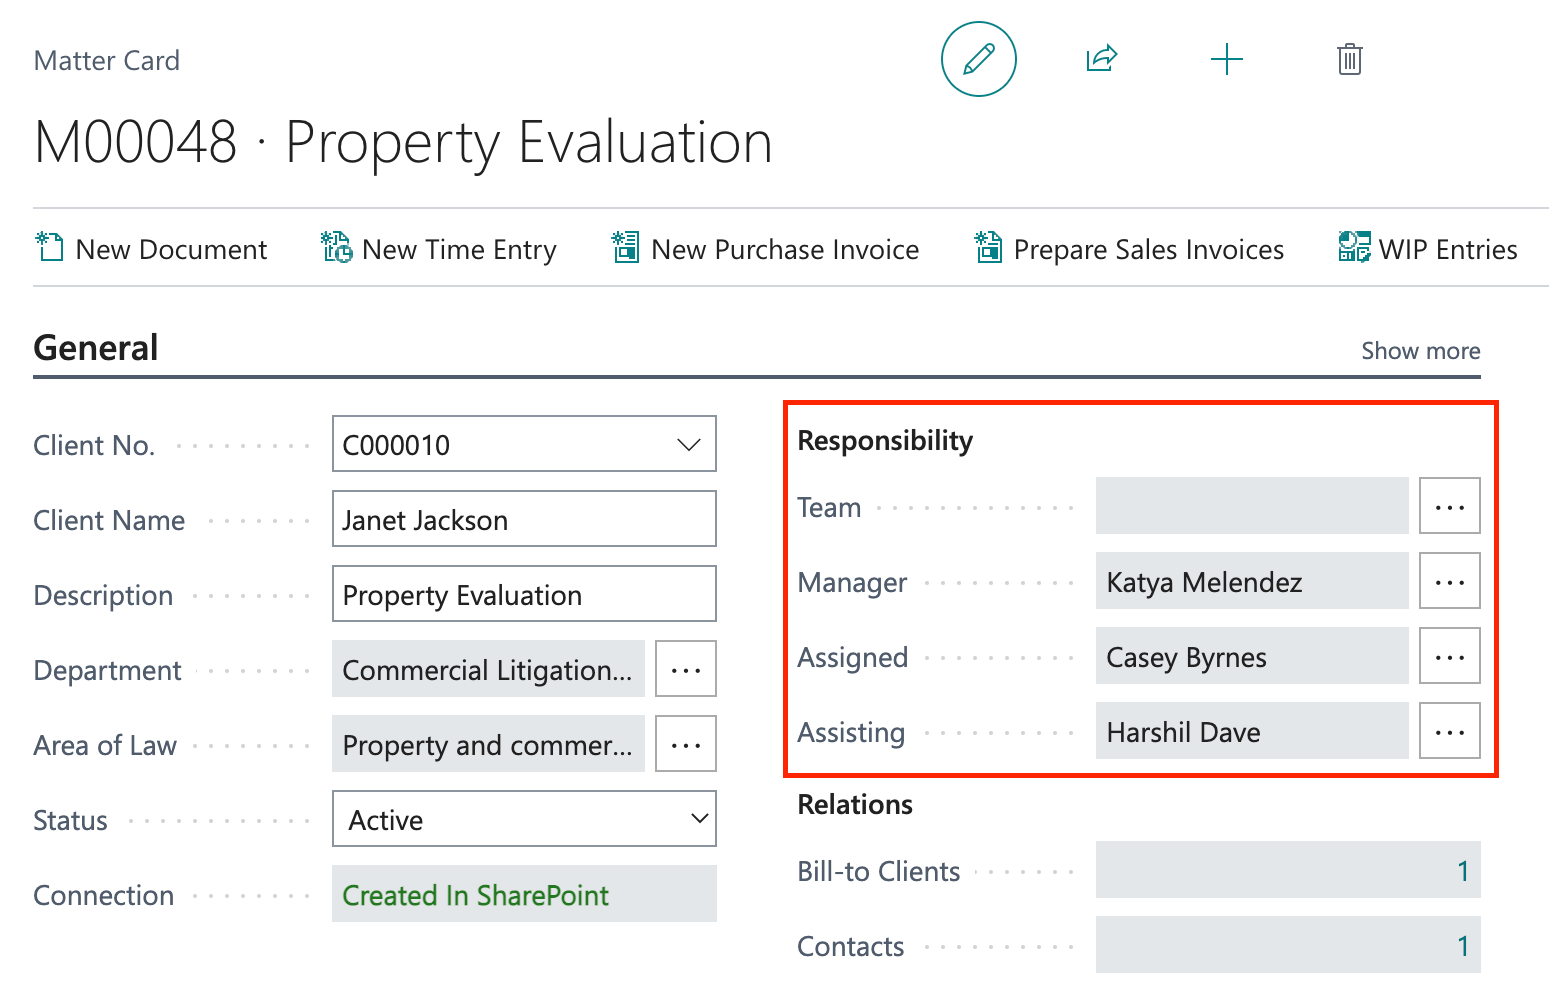Open WIP Entries action
The height and width of the screenshot is (995, 1549).
click(x=1448, y=249)
